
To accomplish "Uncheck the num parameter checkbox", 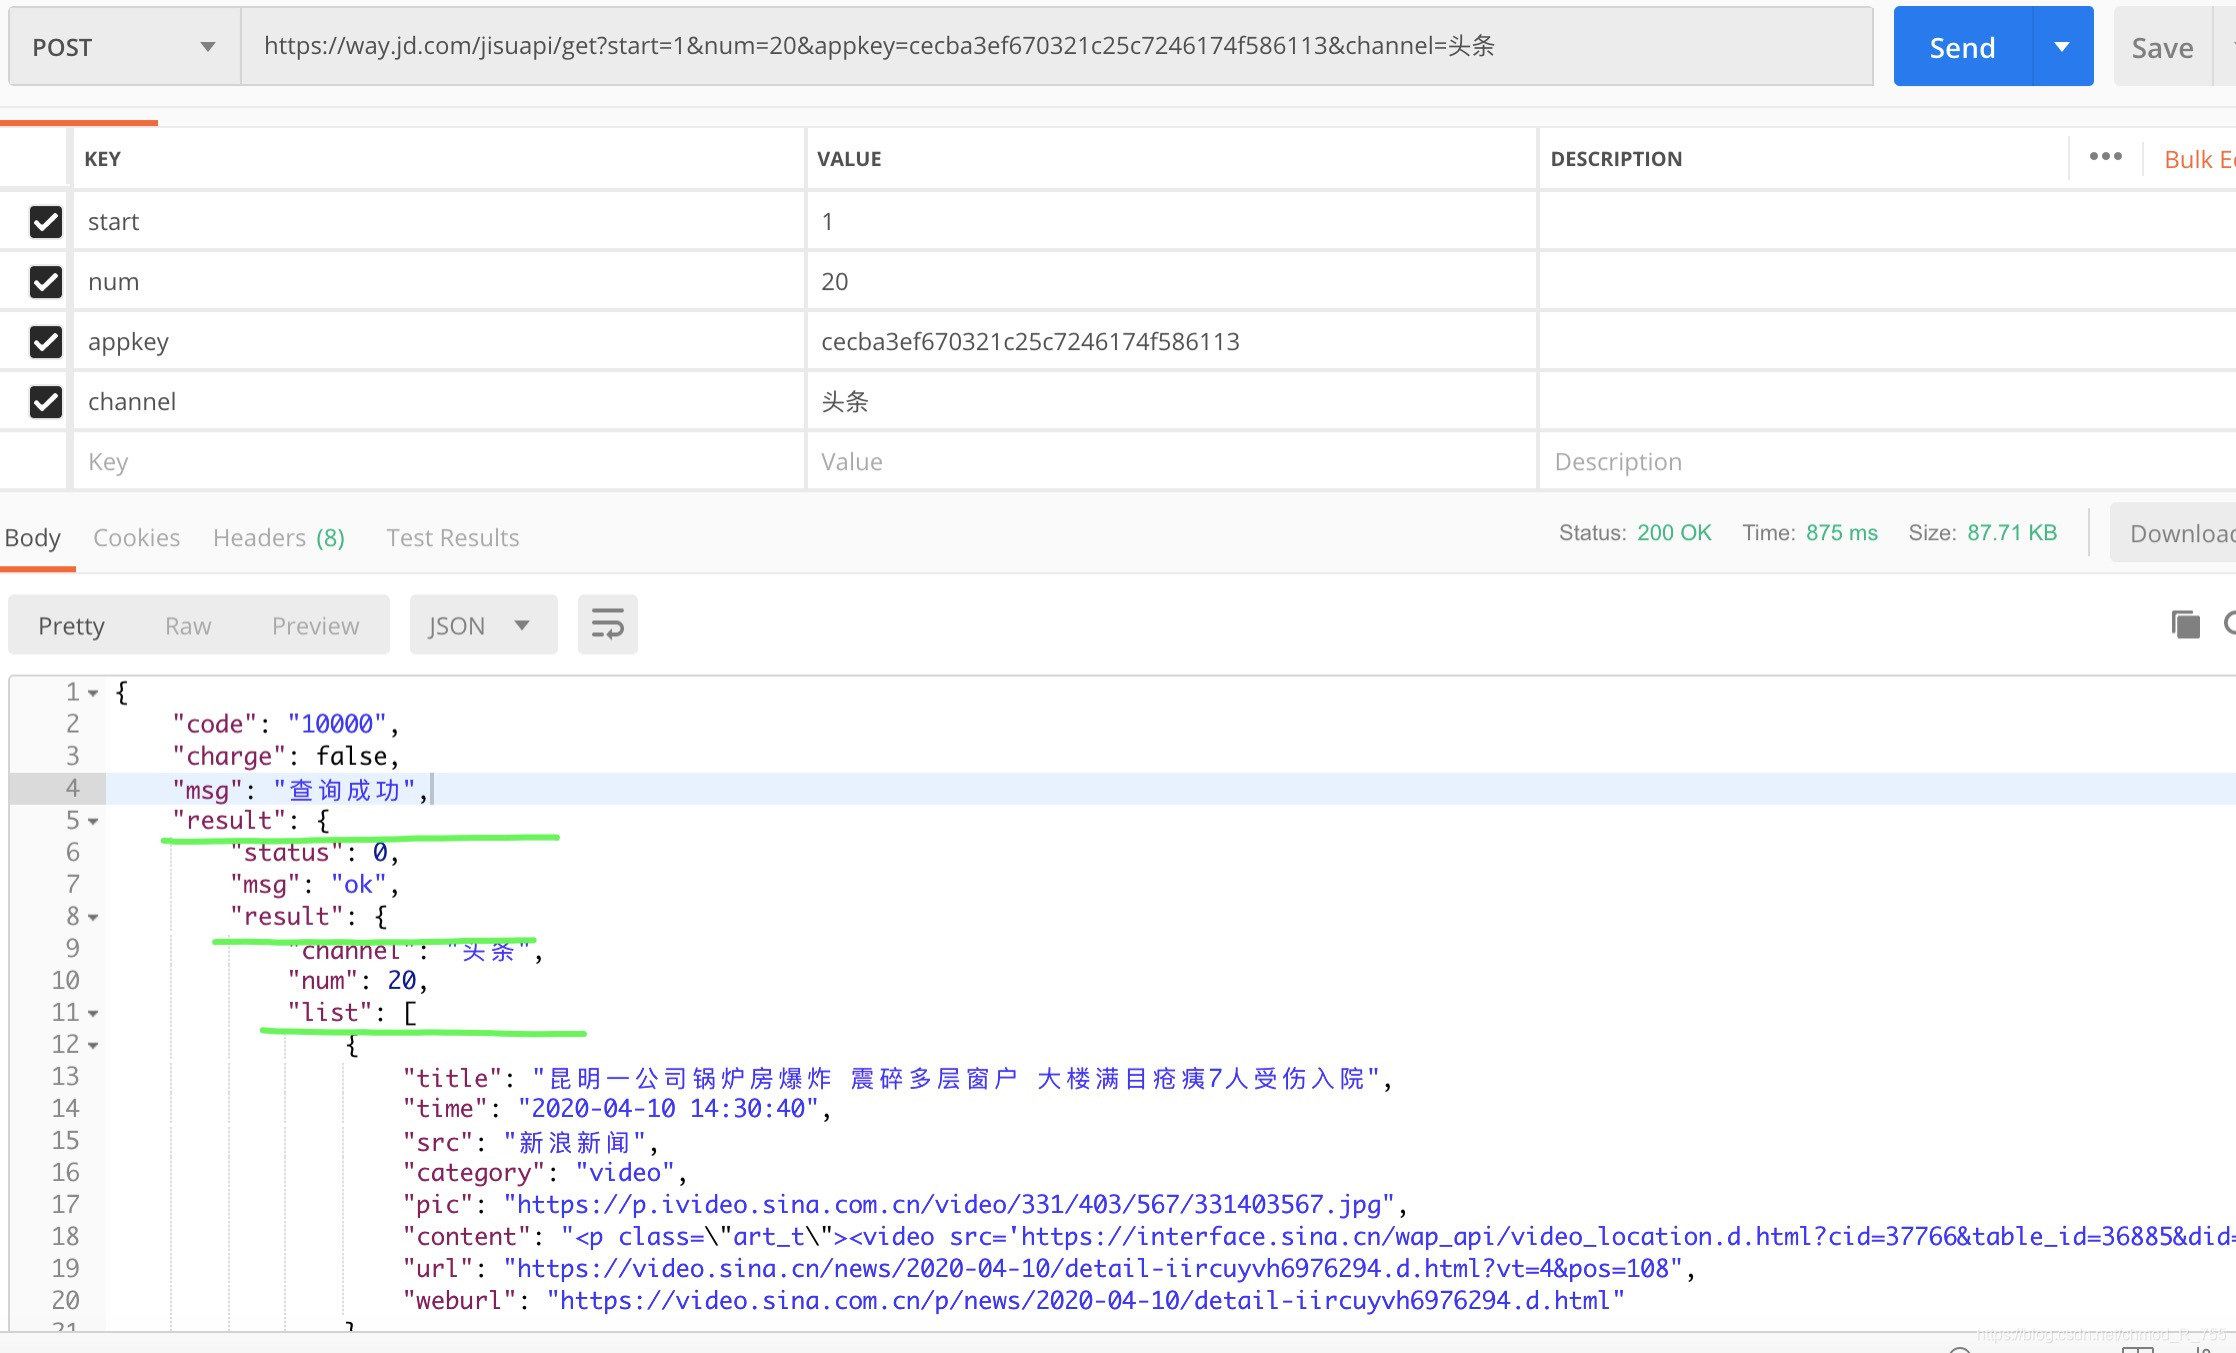I will (x=46, y=282).
